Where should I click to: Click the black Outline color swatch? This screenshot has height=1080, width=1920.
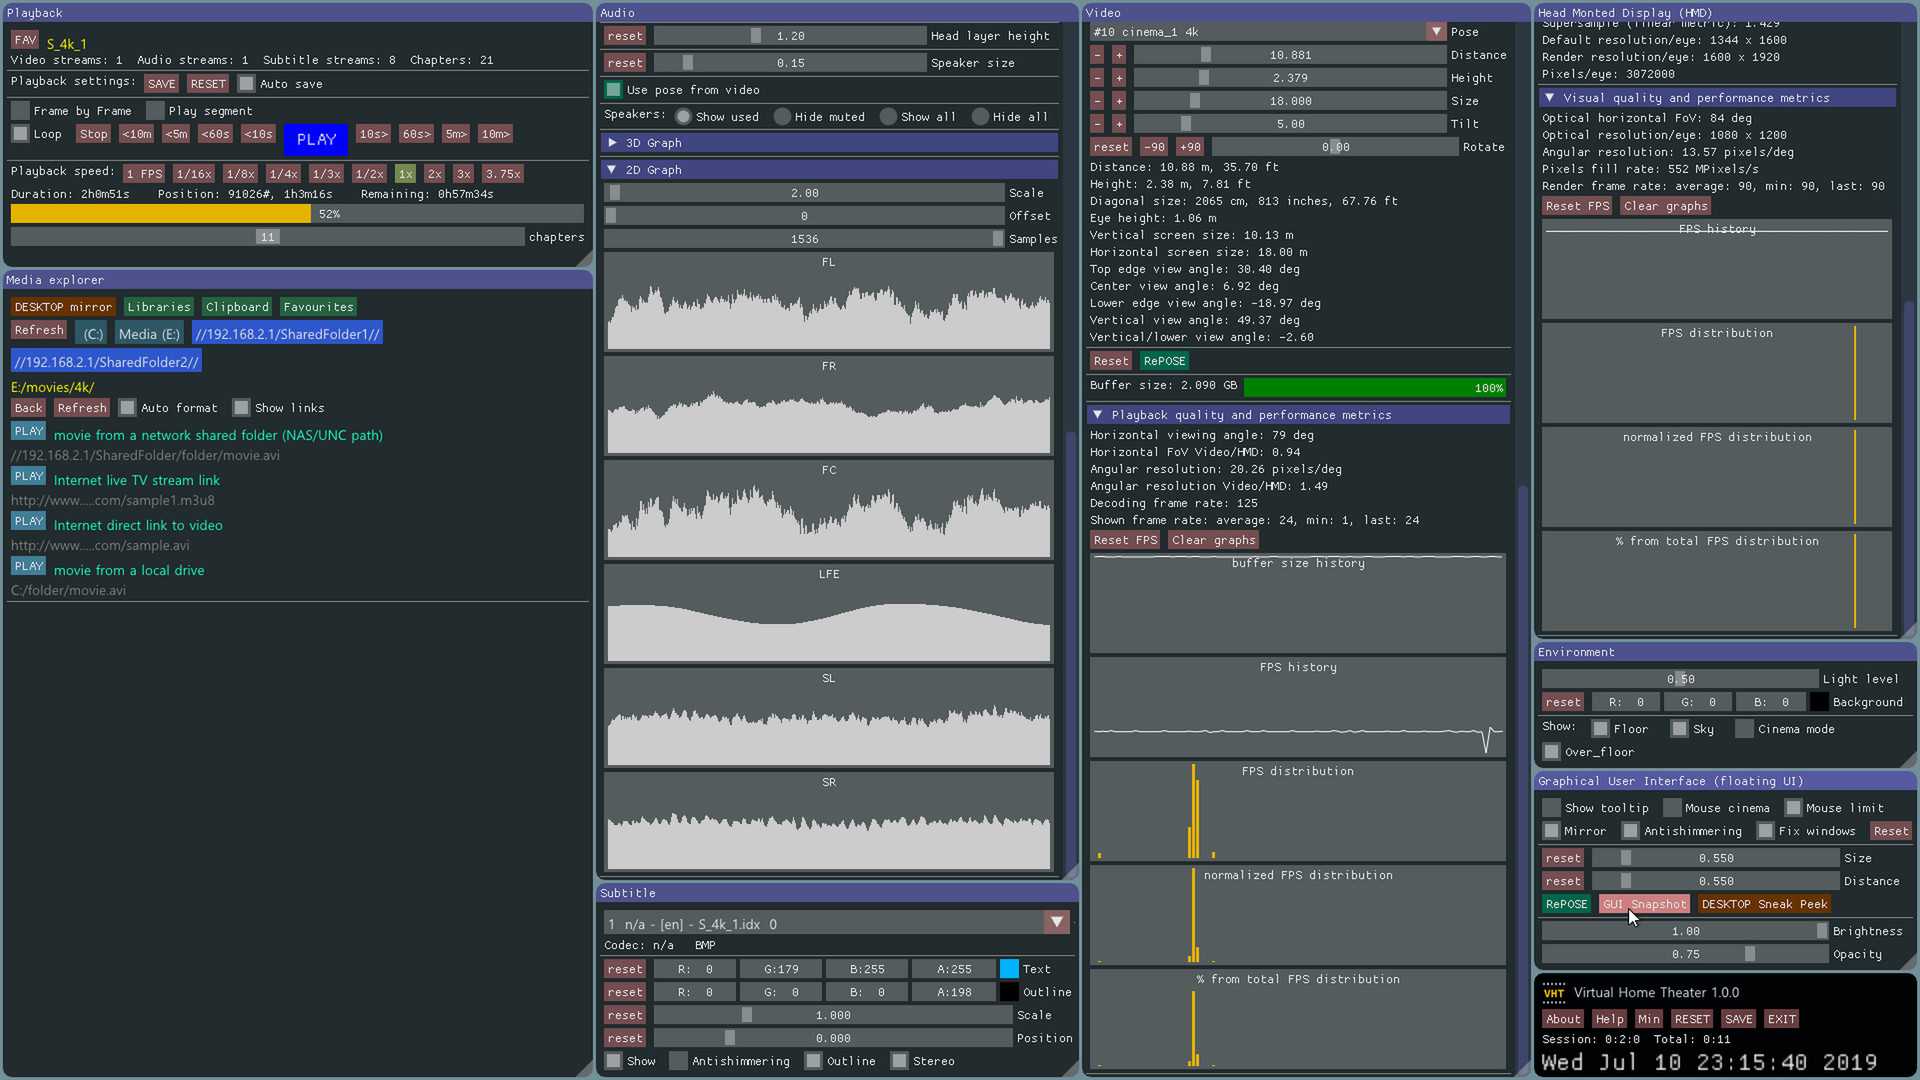pos(1009,992)
